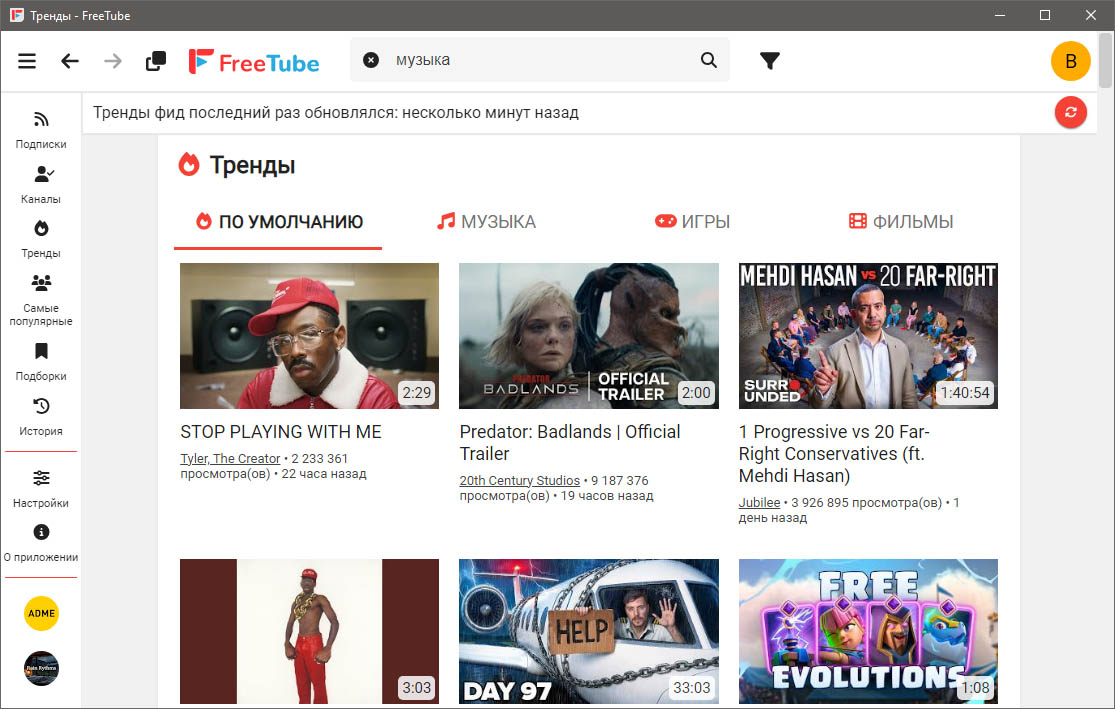Click the vertical scrollbar thumb
1115x709 pixels.
1105,60
